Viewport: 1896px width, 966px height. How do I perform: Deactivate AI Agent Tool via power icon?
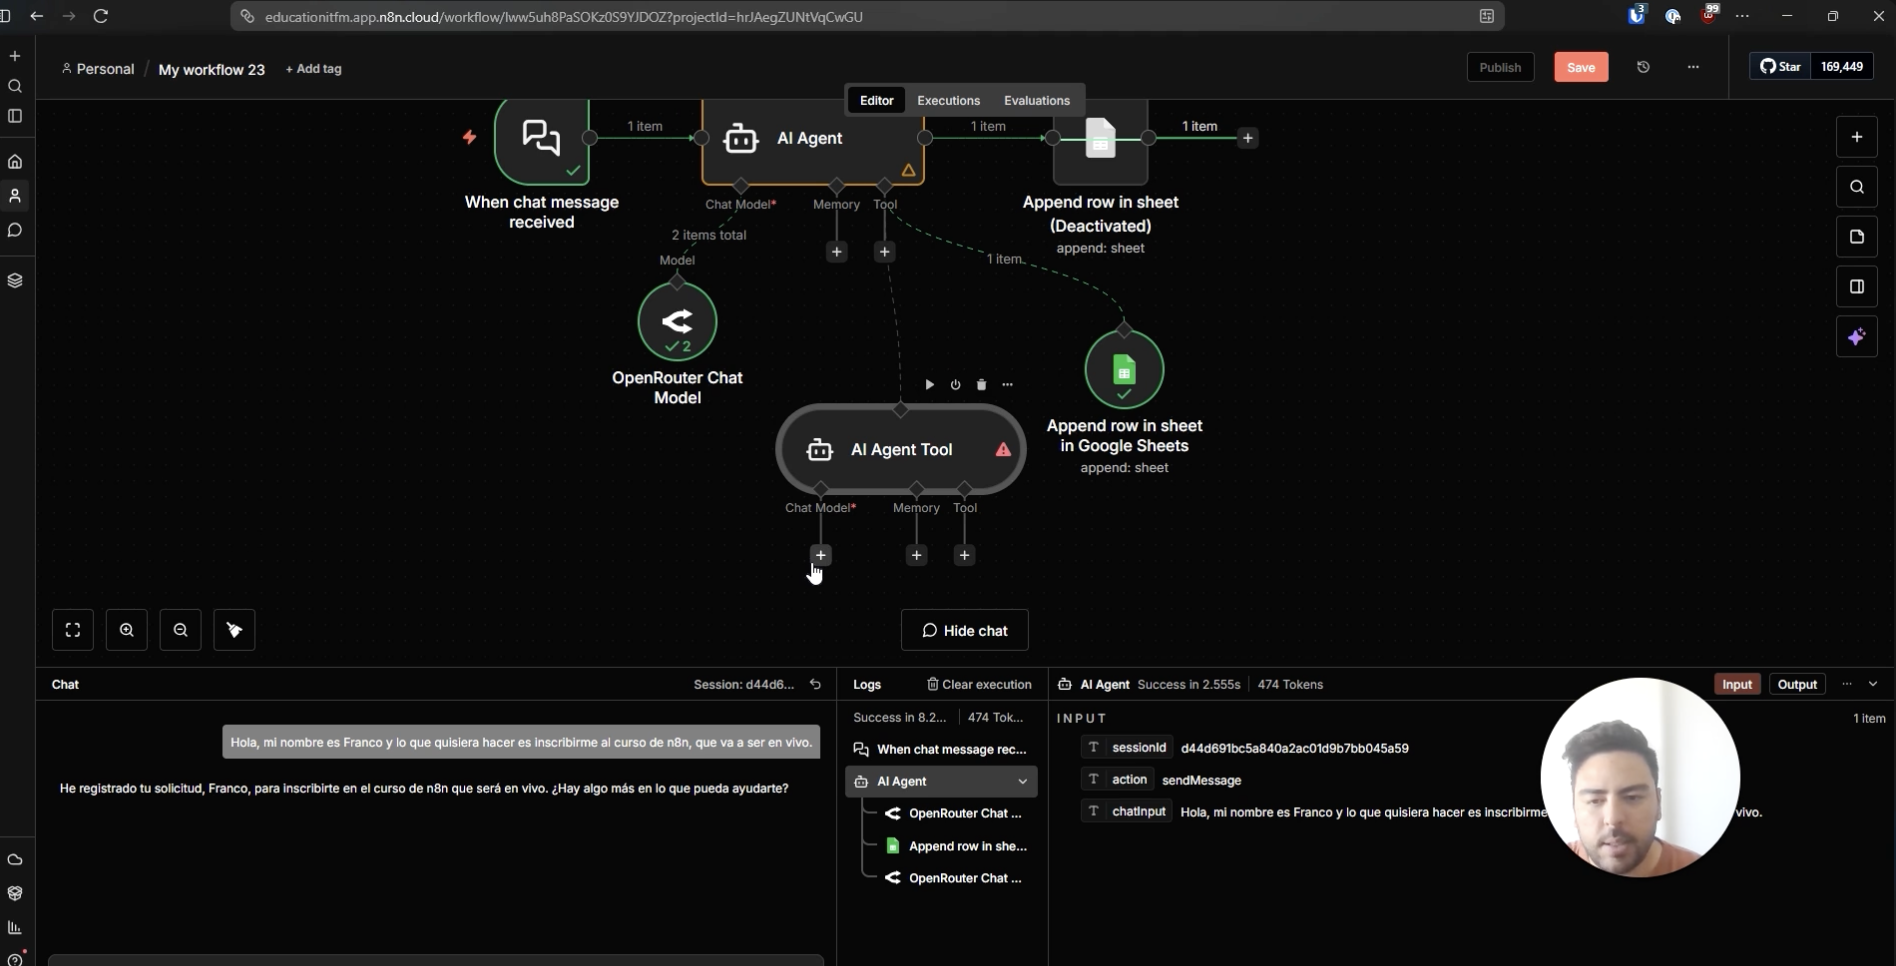tap(956, 385)
